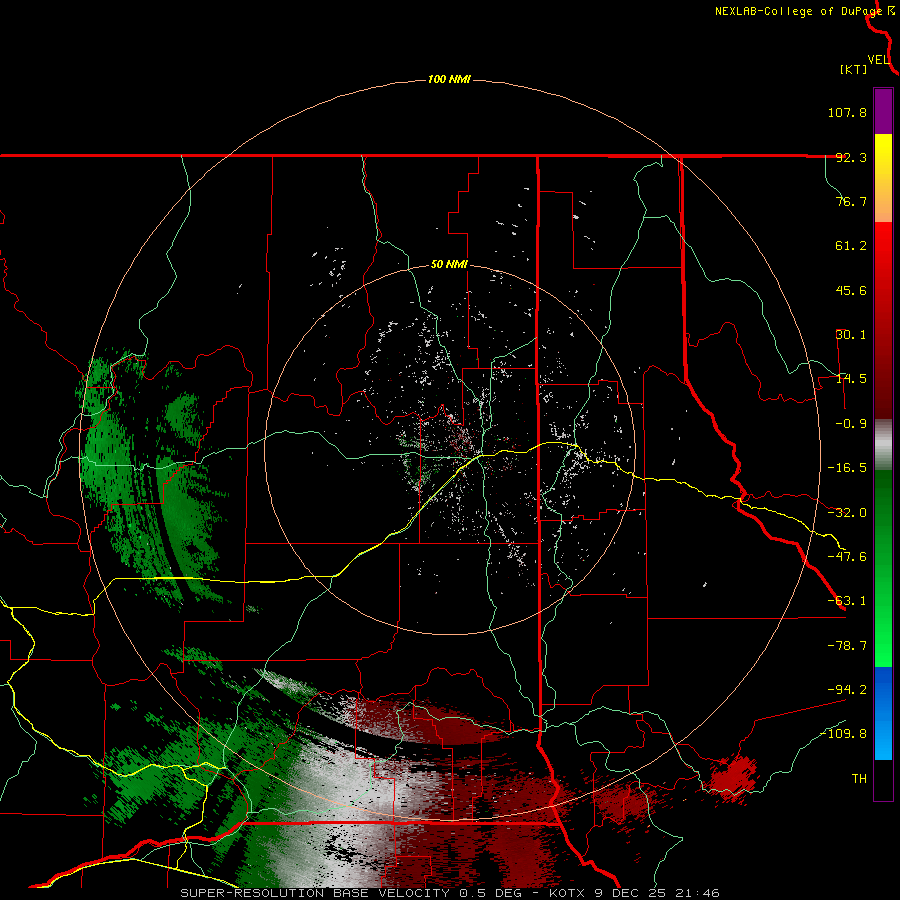Image resolution: width=900 pixels, height=900 pixels.
Task: Click the -78.7 legend value
Action: click(x=847, y=646)
